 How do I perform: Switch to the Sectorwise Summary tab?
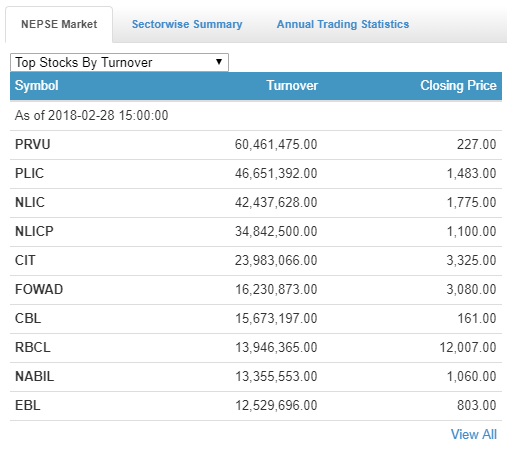(187, 24)
